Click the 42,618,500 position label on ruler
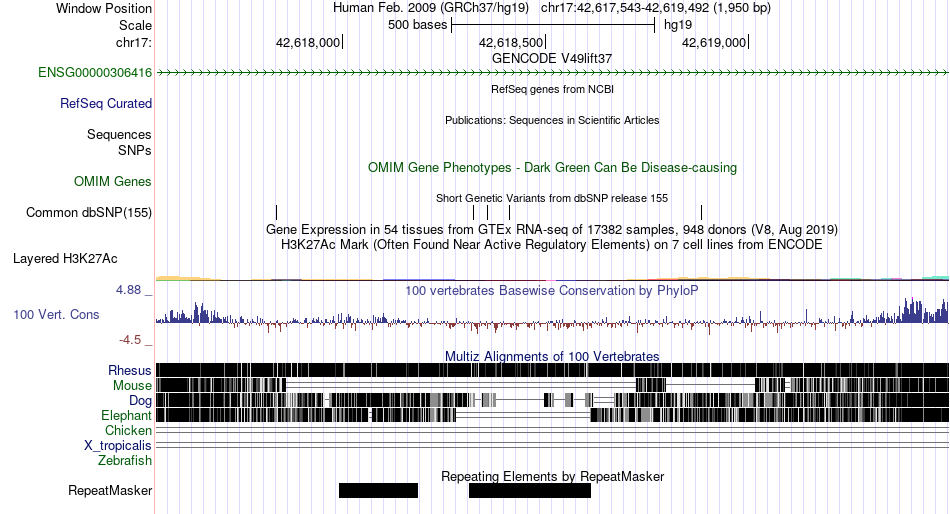The width and height of the screenshot is (950, 514). 511,42
